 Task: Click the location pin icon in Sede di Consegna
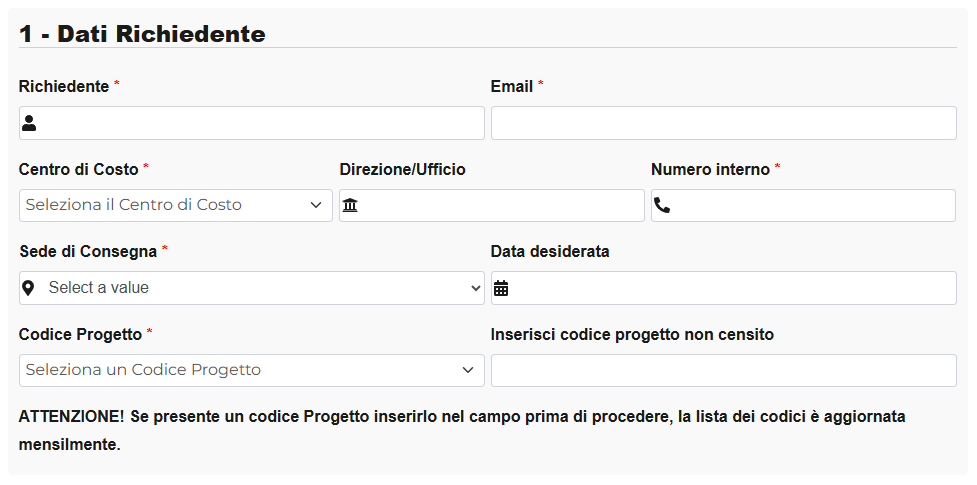pyautogui.click(x=29, y=288)
